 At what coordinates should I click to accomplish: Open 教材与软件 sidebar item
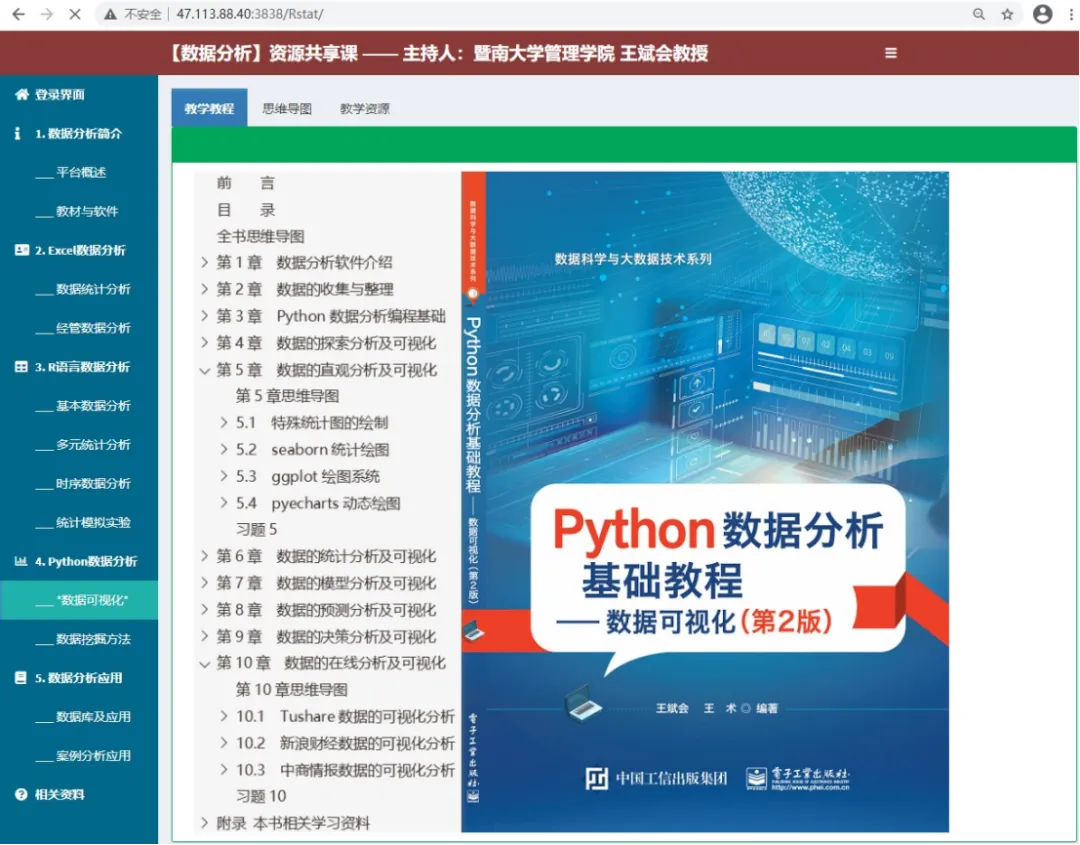(x=79, y=211)
